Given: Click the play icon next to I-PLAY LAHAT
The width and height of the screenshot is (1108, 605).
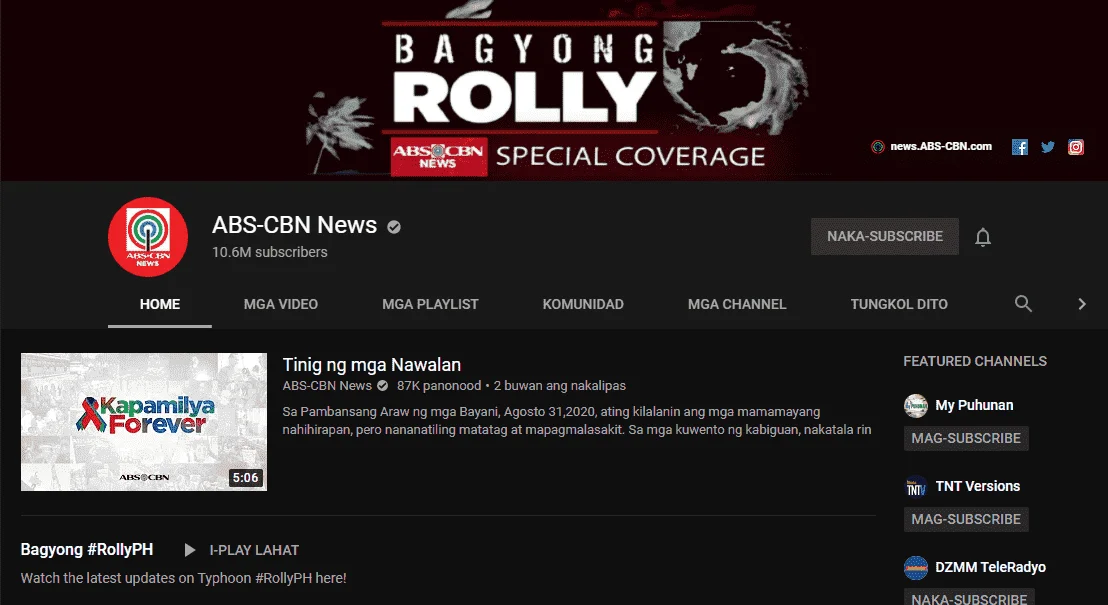Looking at the screenshot, I should 189,550.
